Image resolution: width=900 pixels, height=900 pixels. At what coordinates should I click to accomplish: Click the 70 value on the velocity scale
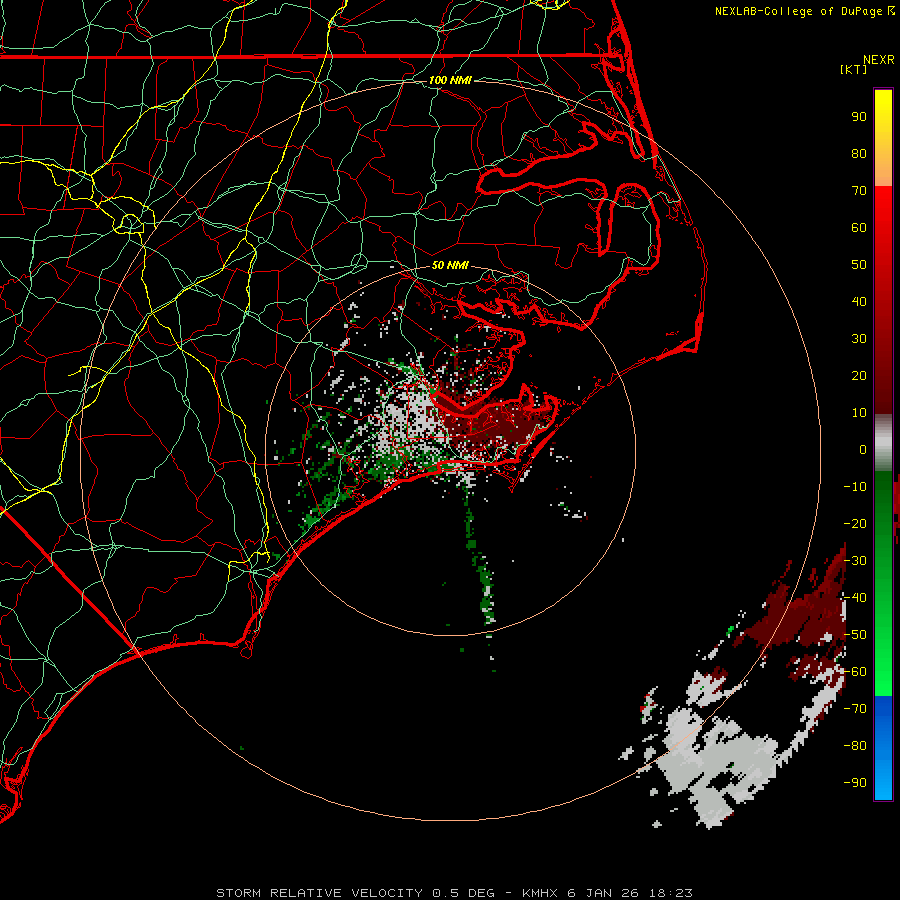tap(859, 191)
